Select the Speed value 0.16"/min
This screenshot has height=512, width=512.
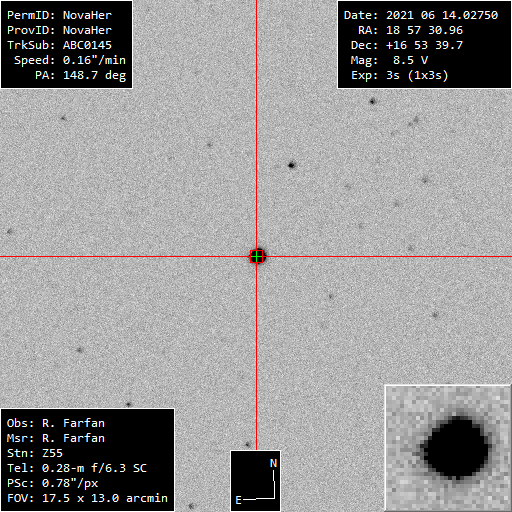click(94, 60)
